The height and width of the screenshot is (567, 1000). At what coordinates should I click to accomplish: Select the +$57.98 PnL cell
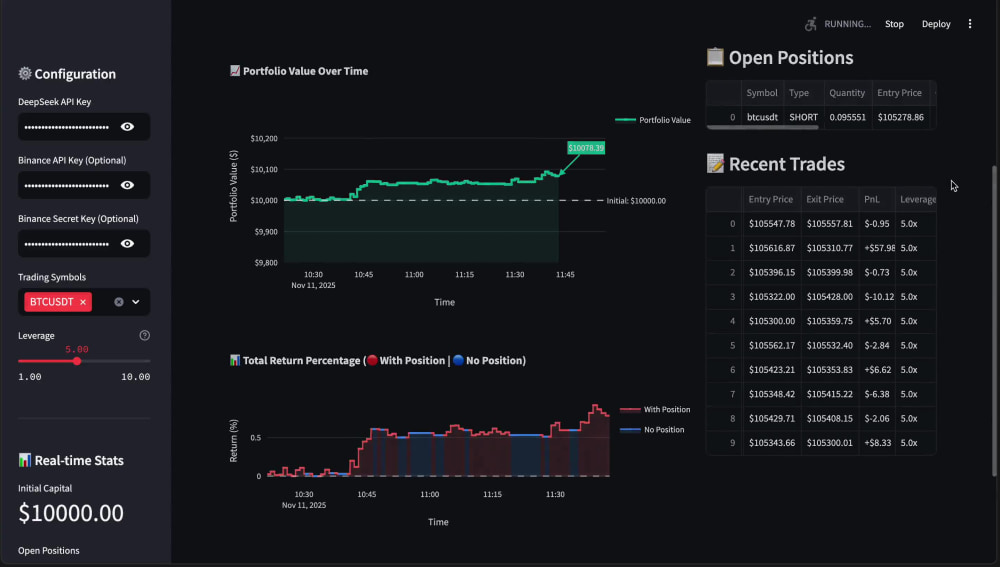(877, 248)
